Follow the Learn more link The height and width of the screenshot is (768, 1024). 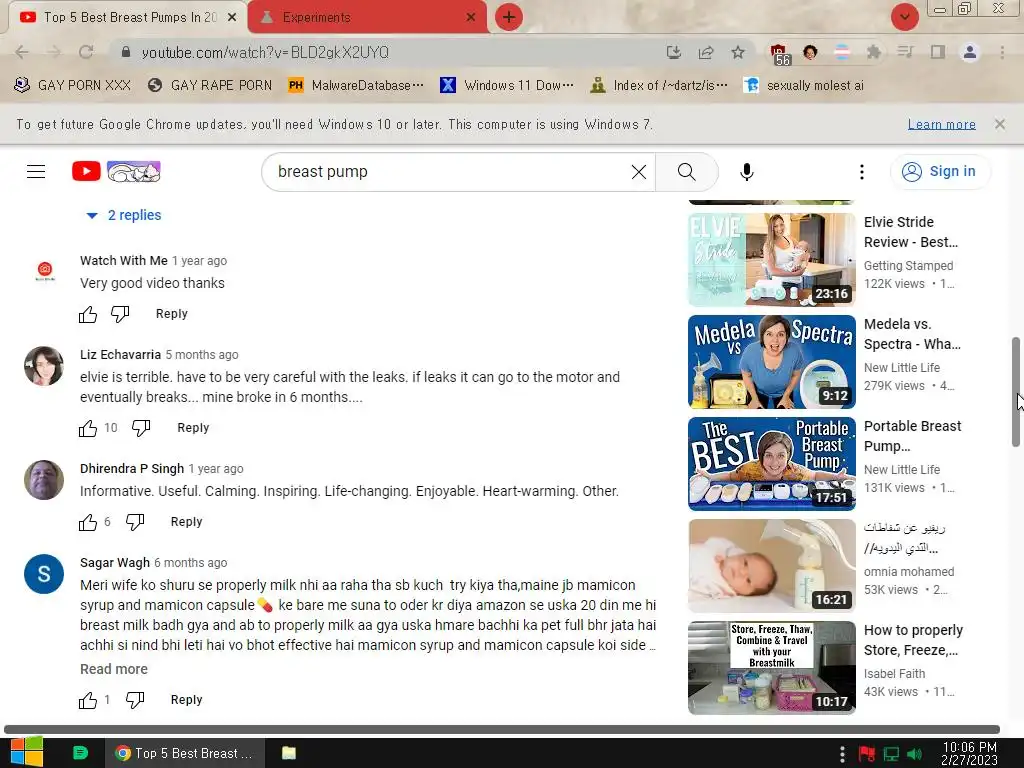(x=942, y=124)
